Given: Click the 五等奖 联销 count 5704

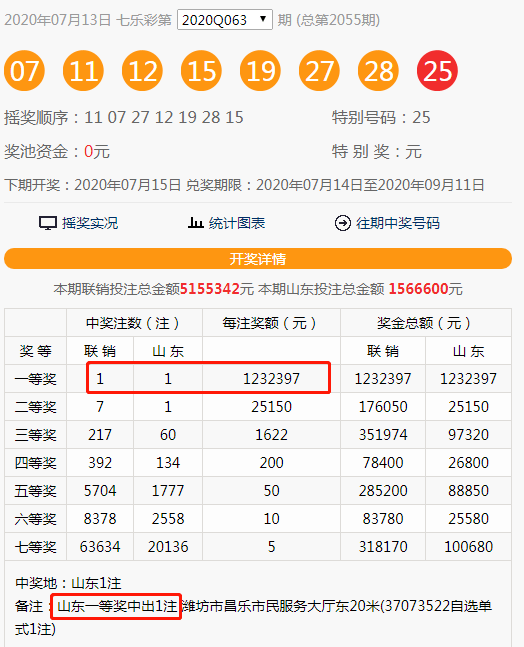Looking at the screenshot, I should (x=100, y=491).
